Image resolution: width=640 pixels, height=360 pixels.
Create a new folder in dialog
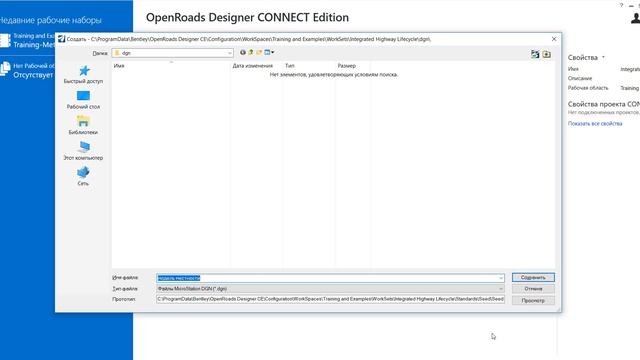coord(259,52)
